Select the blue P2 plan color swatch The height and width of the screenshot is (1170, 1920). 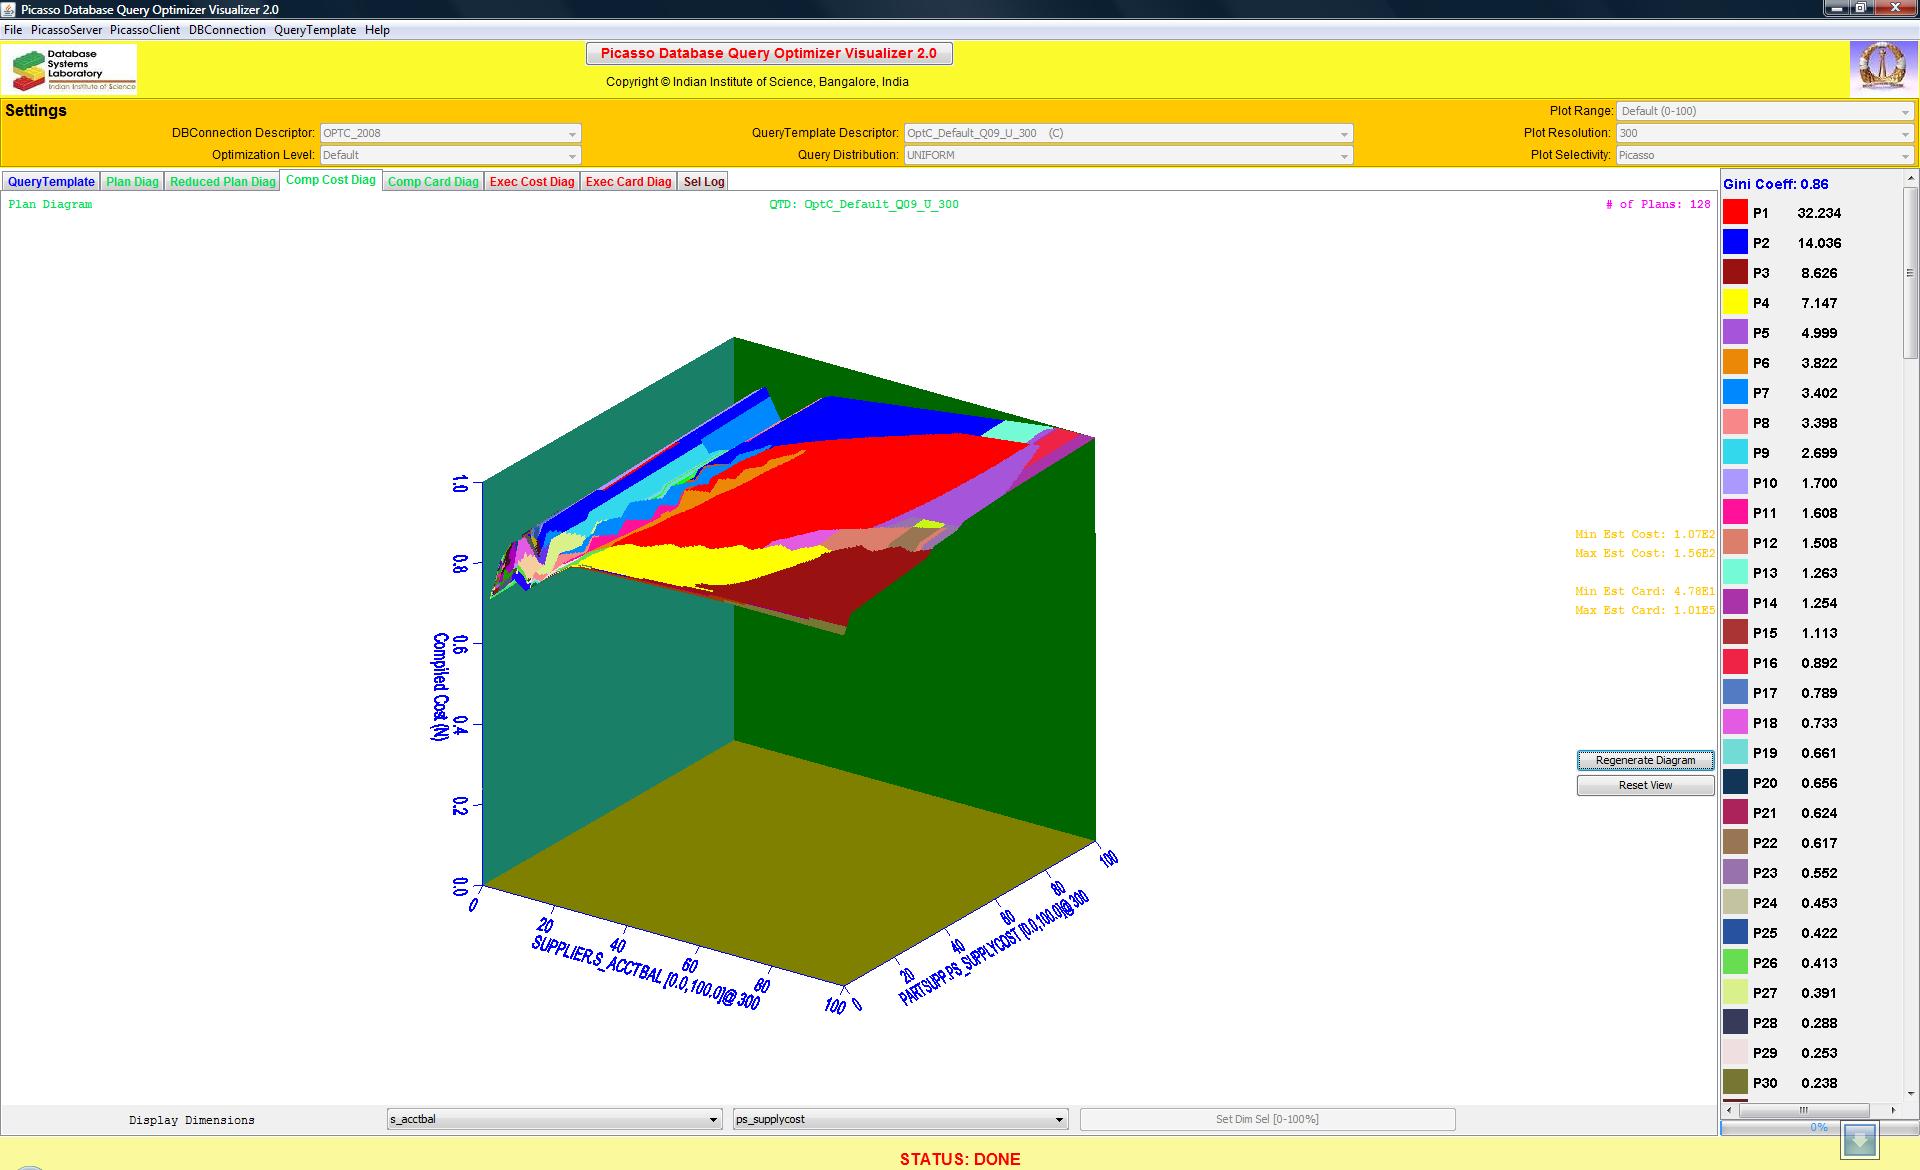pyautogui.click(x=1735, y=242)
